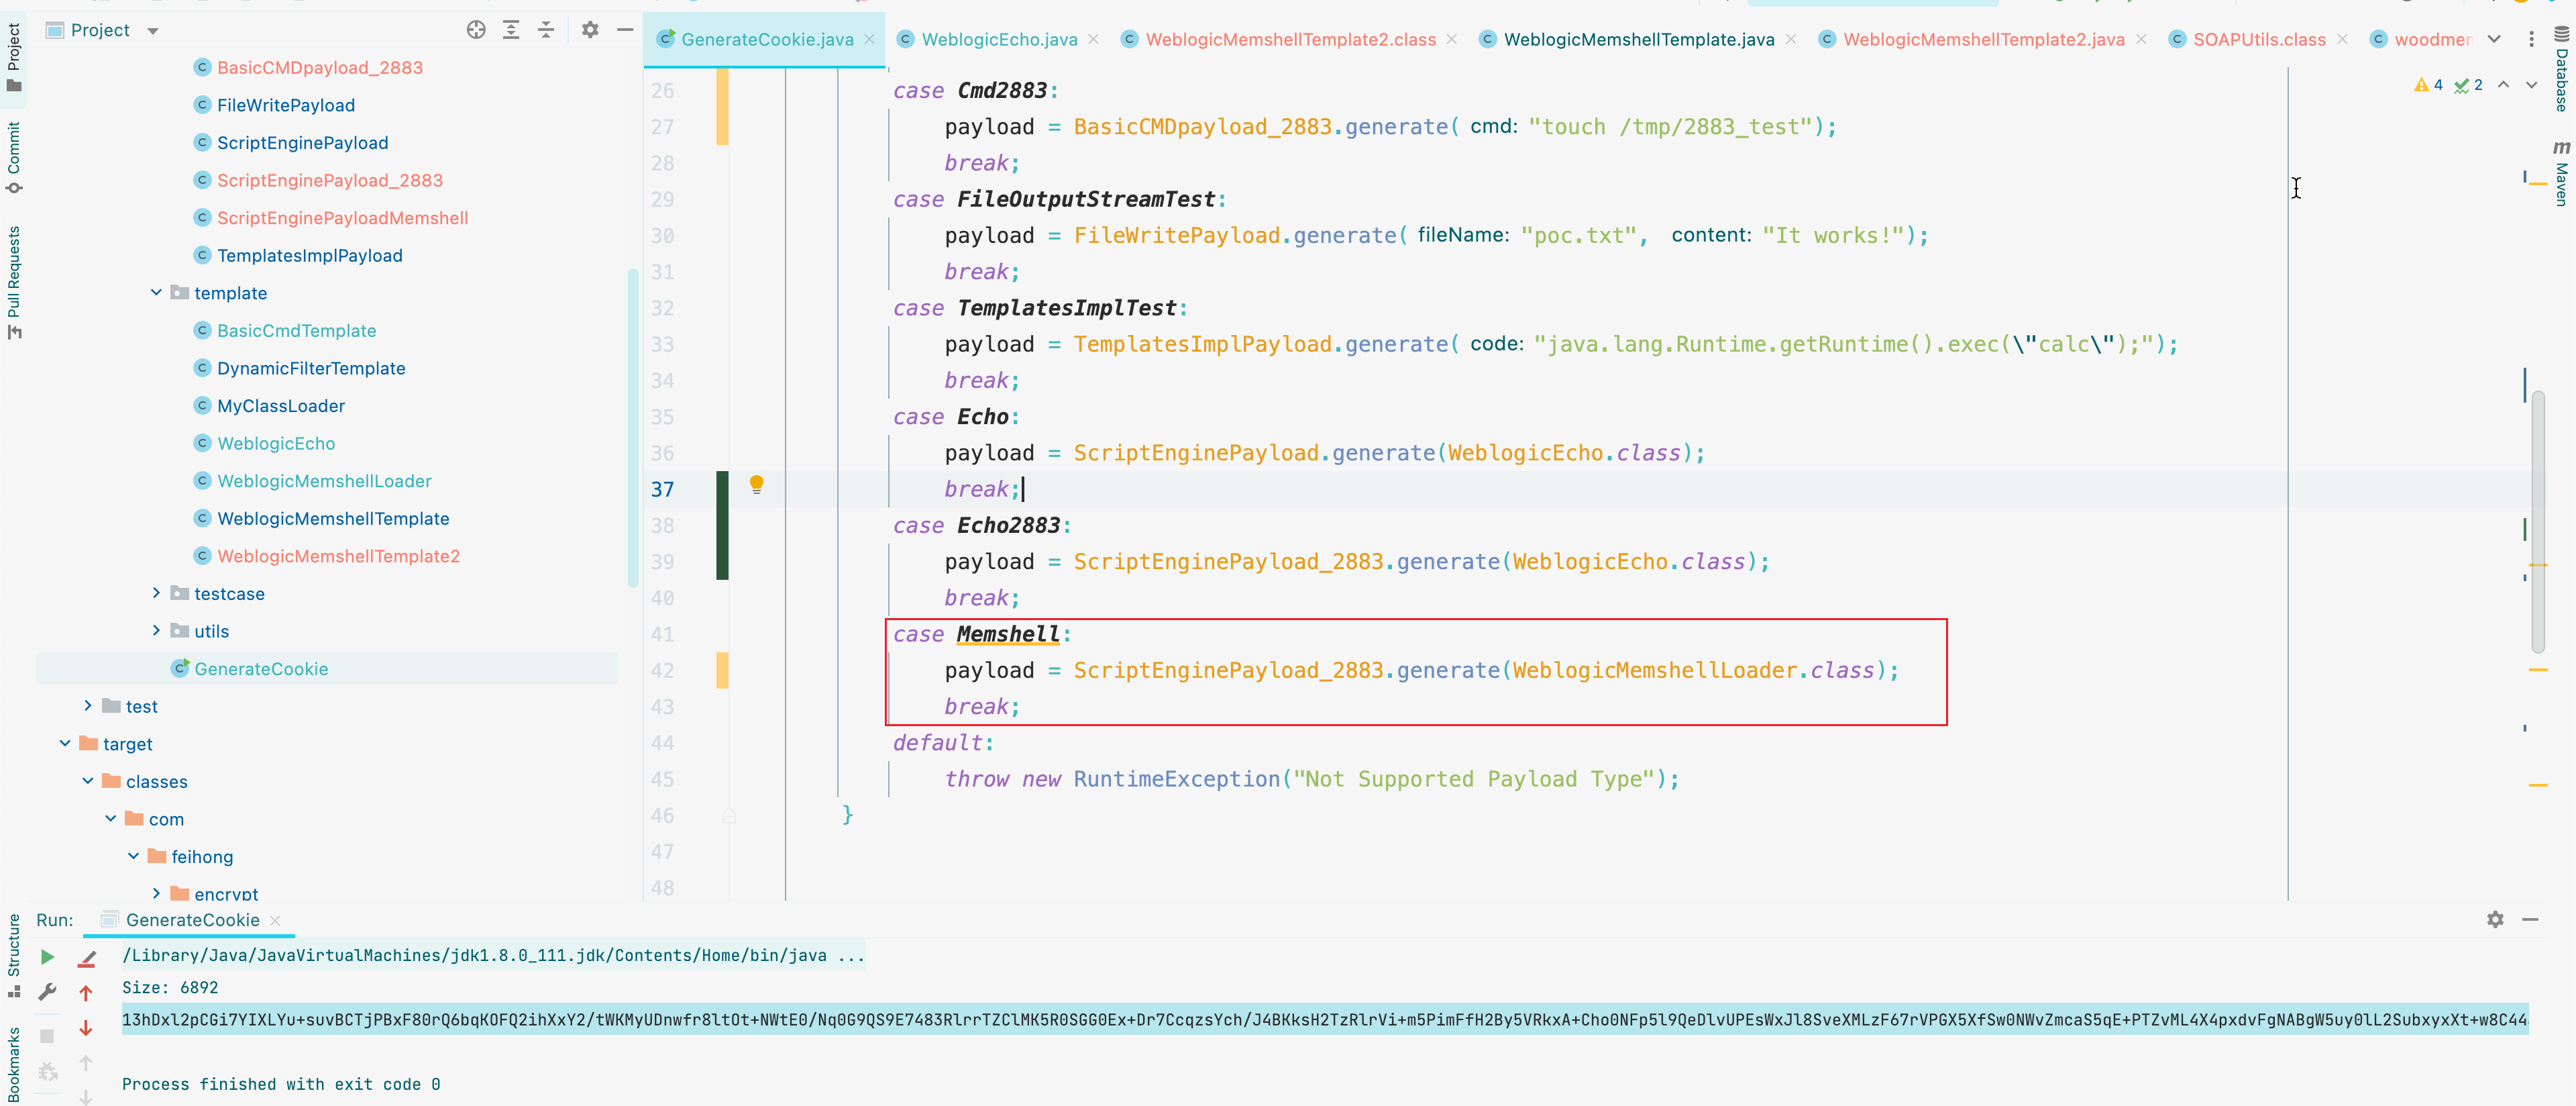
Task: Click Collapse All icon in Project toolbar
Action: 546,30
